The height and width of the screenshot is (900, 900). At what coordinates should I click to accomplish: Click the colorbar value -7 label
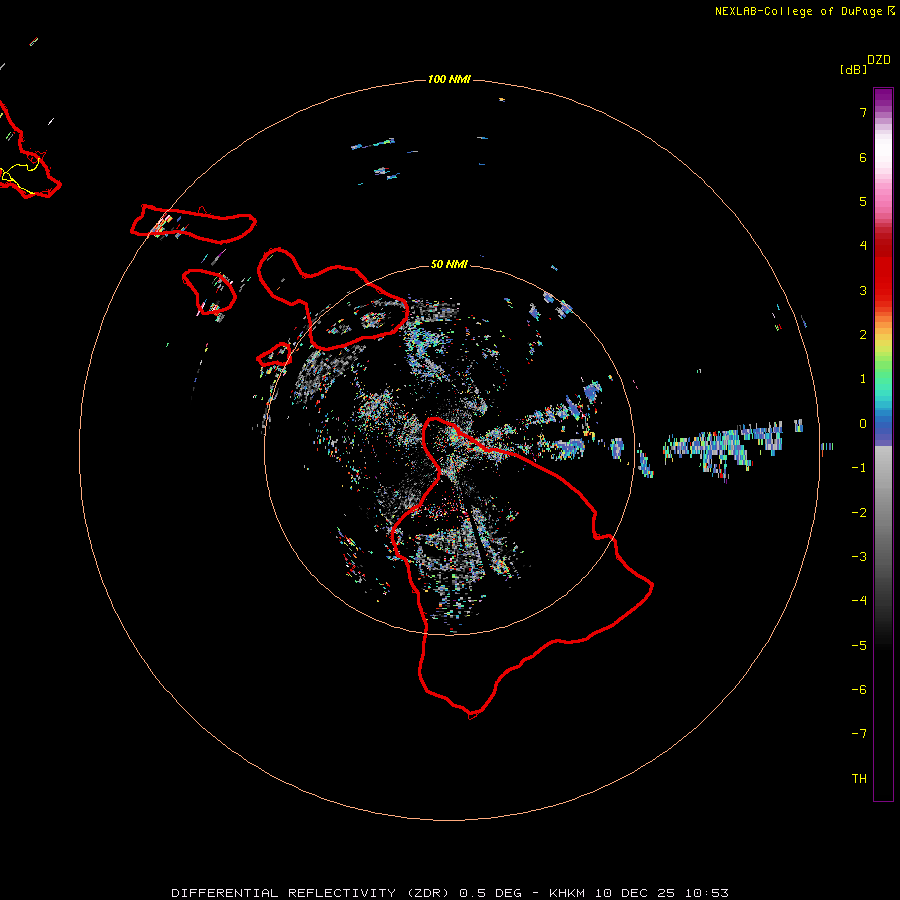[859, 734]
